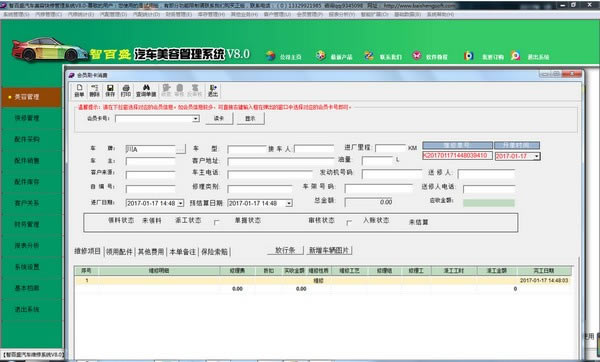
Task: Click the 最新产品 icon in green header
Action: pyautogui.click(x=321, y=56)
